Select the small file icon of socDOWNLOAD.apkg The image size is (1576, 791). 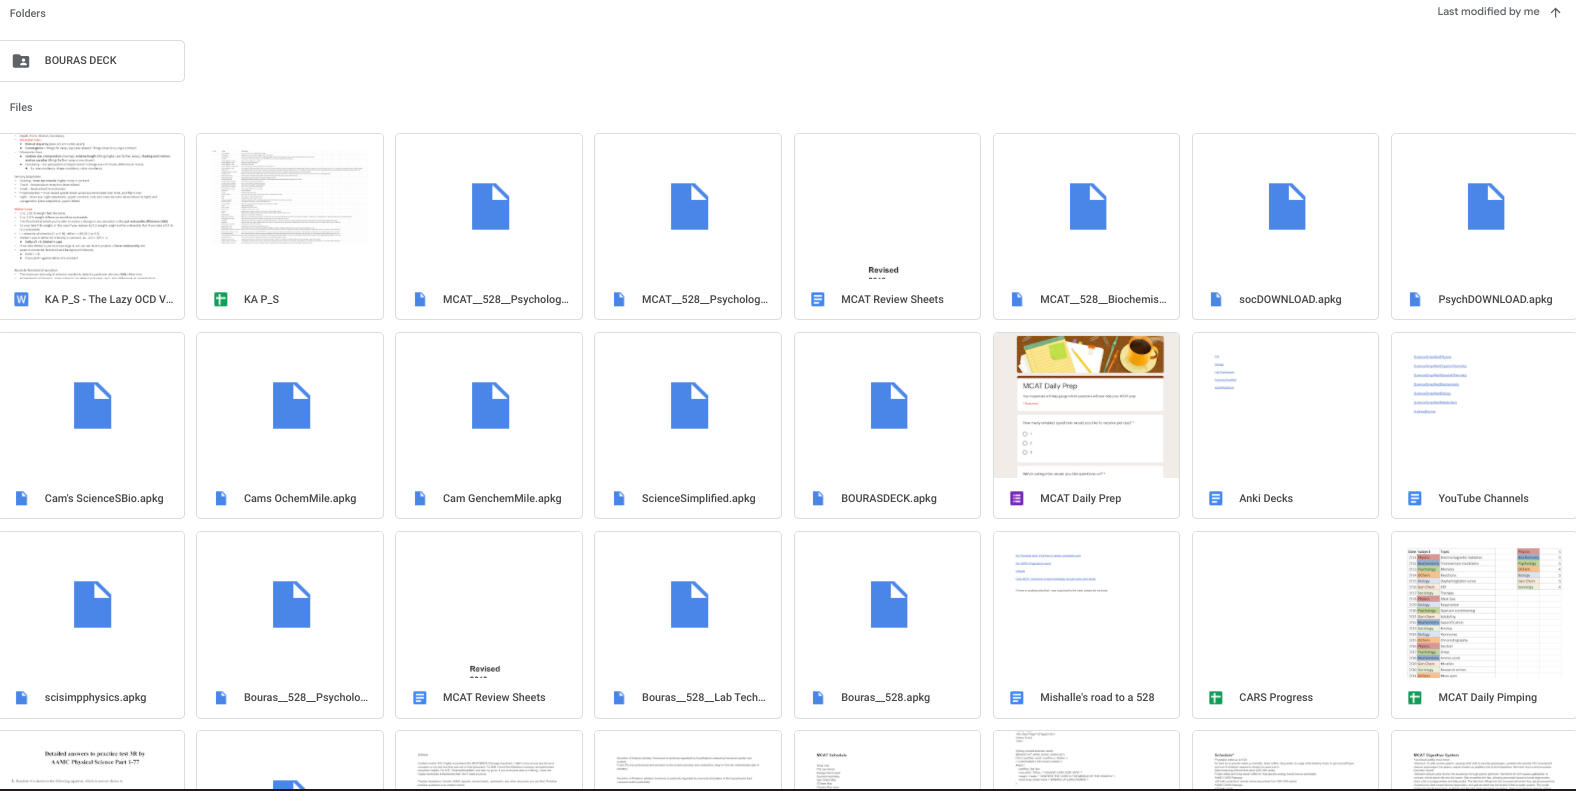[1216, 299]
